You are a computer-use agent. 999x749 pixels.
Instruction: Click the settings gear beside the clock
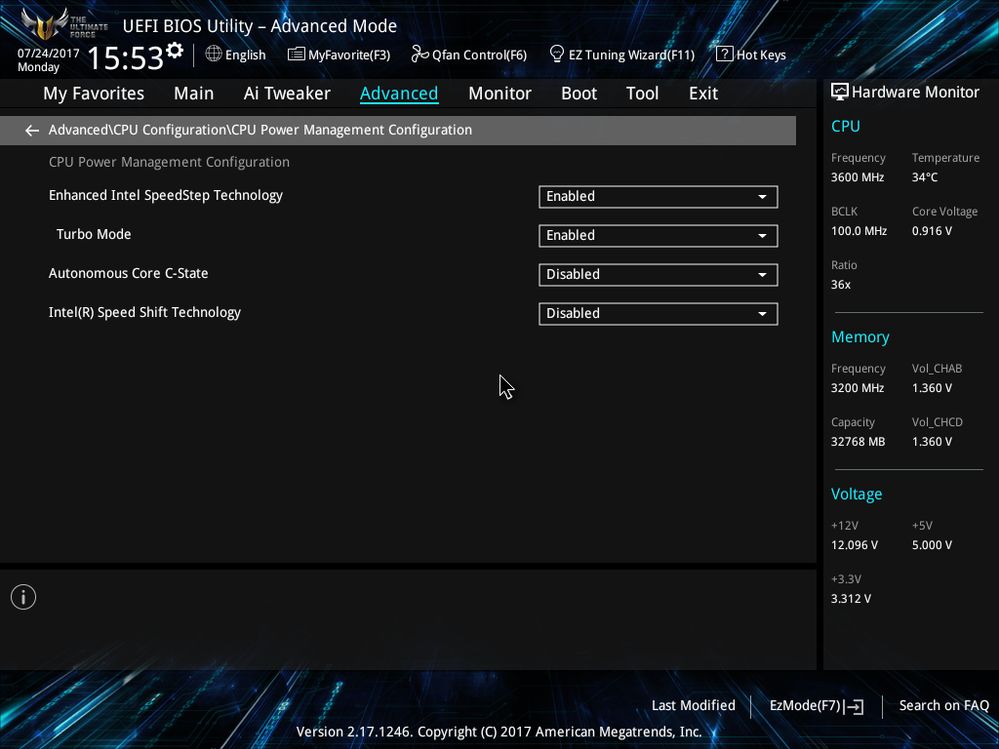tap(175, 50)
